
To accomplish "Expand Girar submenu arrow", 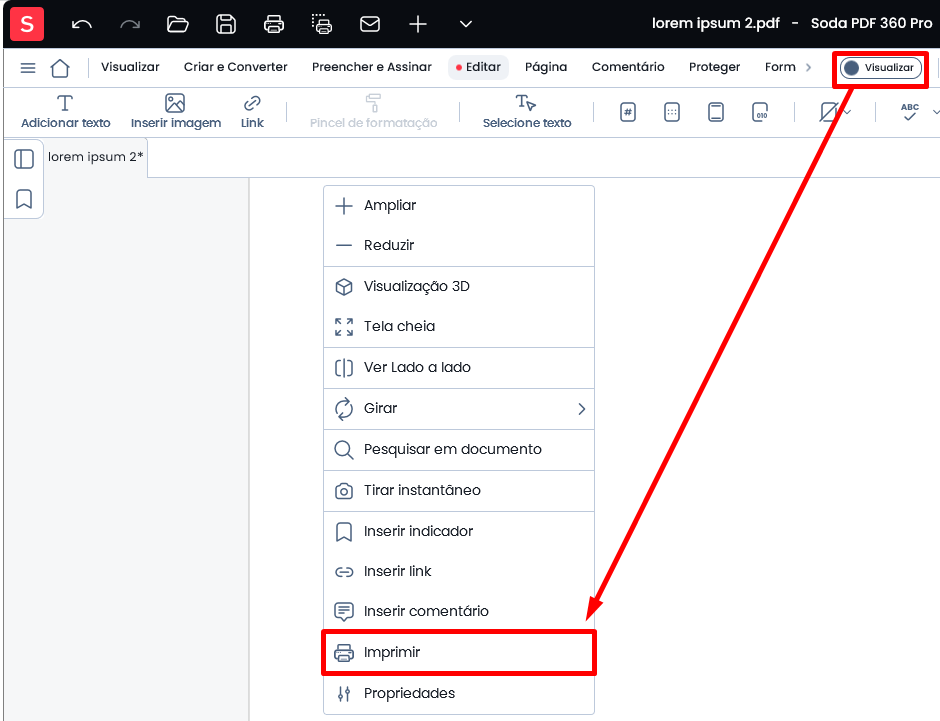I will click(581, 409).
